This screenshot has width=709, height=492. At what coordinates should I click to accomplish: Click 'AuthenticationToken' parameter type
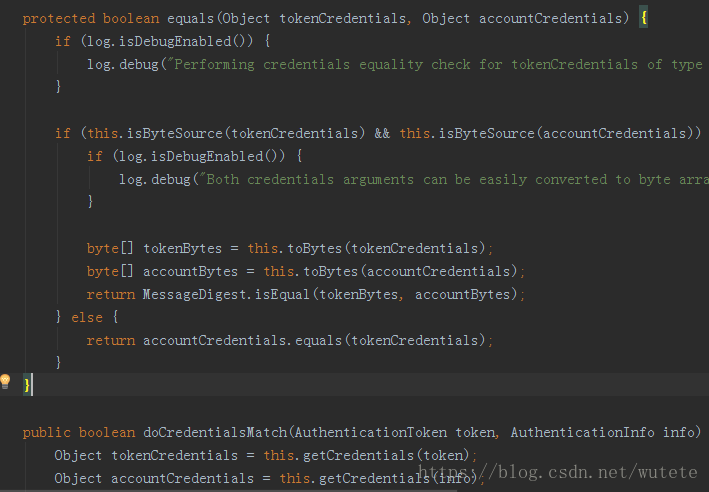click(370, 432)
